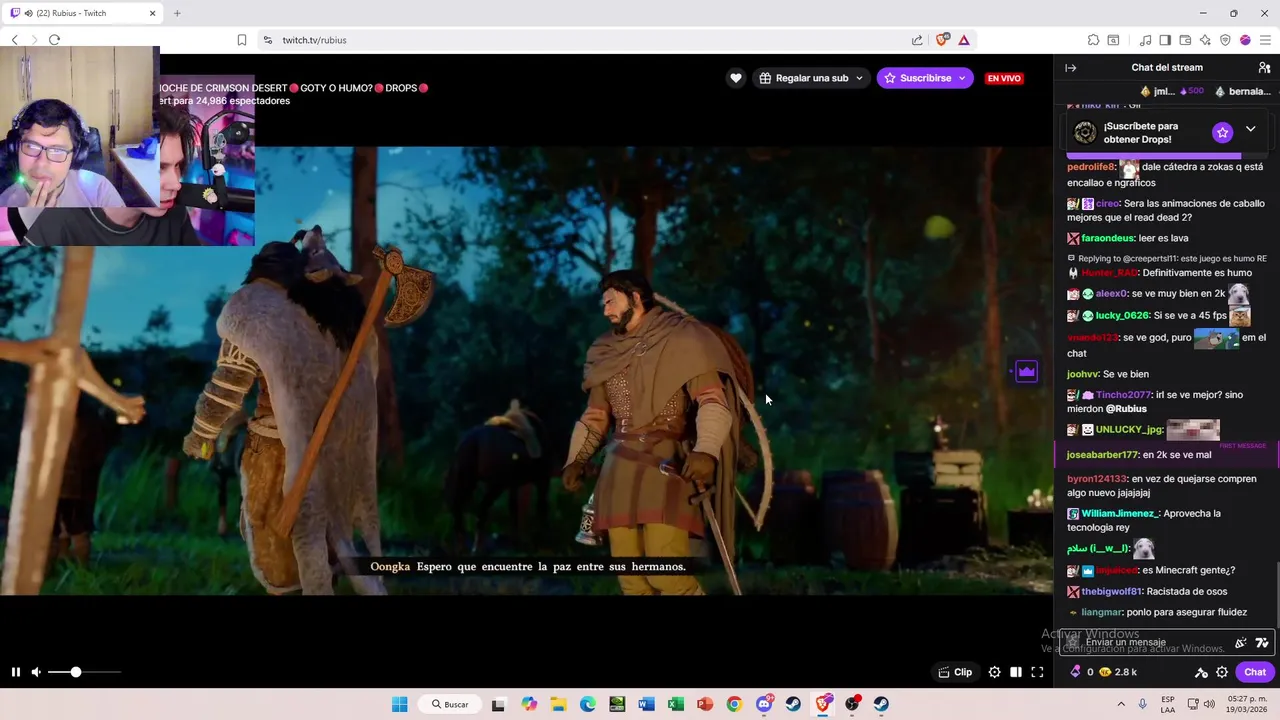Open Regalar una sub dropdown
The image size is (1280, 720).
tap(811, 78)
